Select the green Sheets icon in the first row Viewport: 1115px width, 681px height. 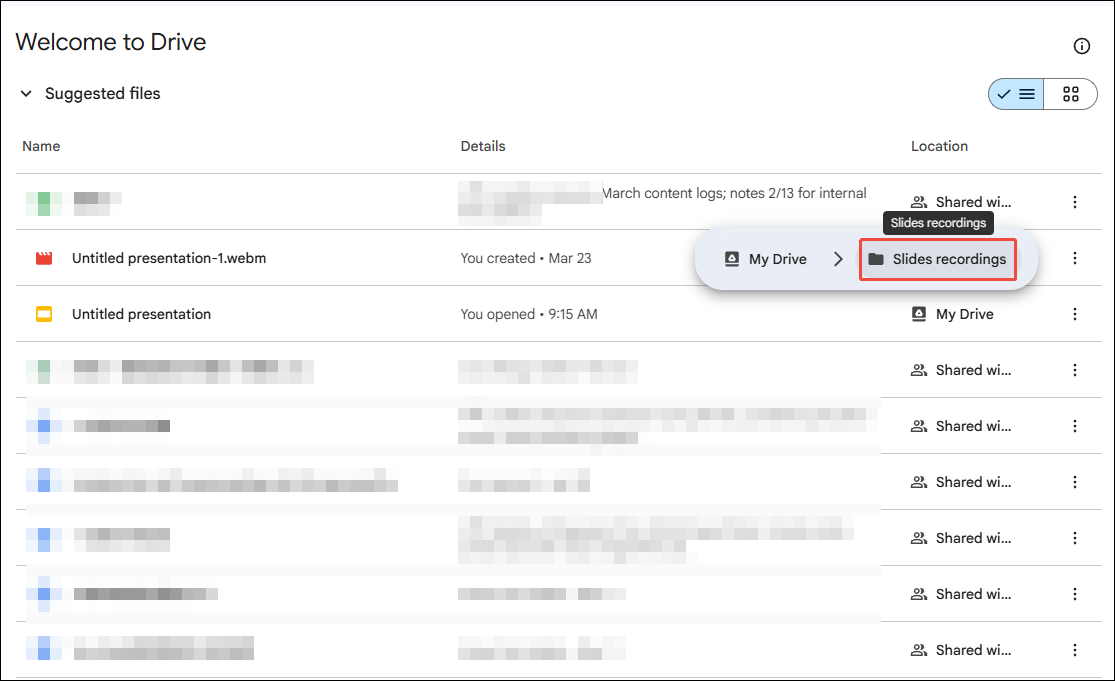(x=42, y=201)
